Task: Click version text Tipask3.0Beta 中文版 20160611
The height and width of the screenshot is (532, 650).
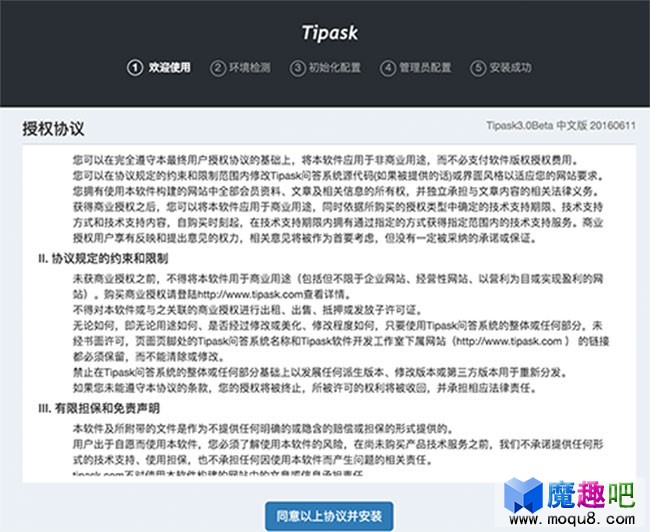Action: [561, 126]
